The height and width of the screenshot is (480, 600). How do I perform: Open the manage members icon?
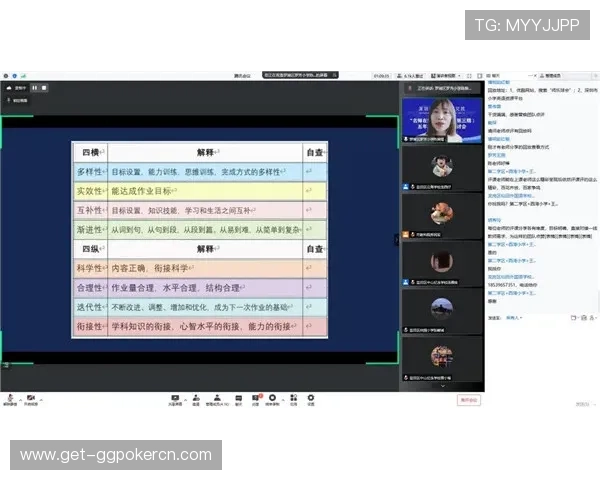[217, 400]
